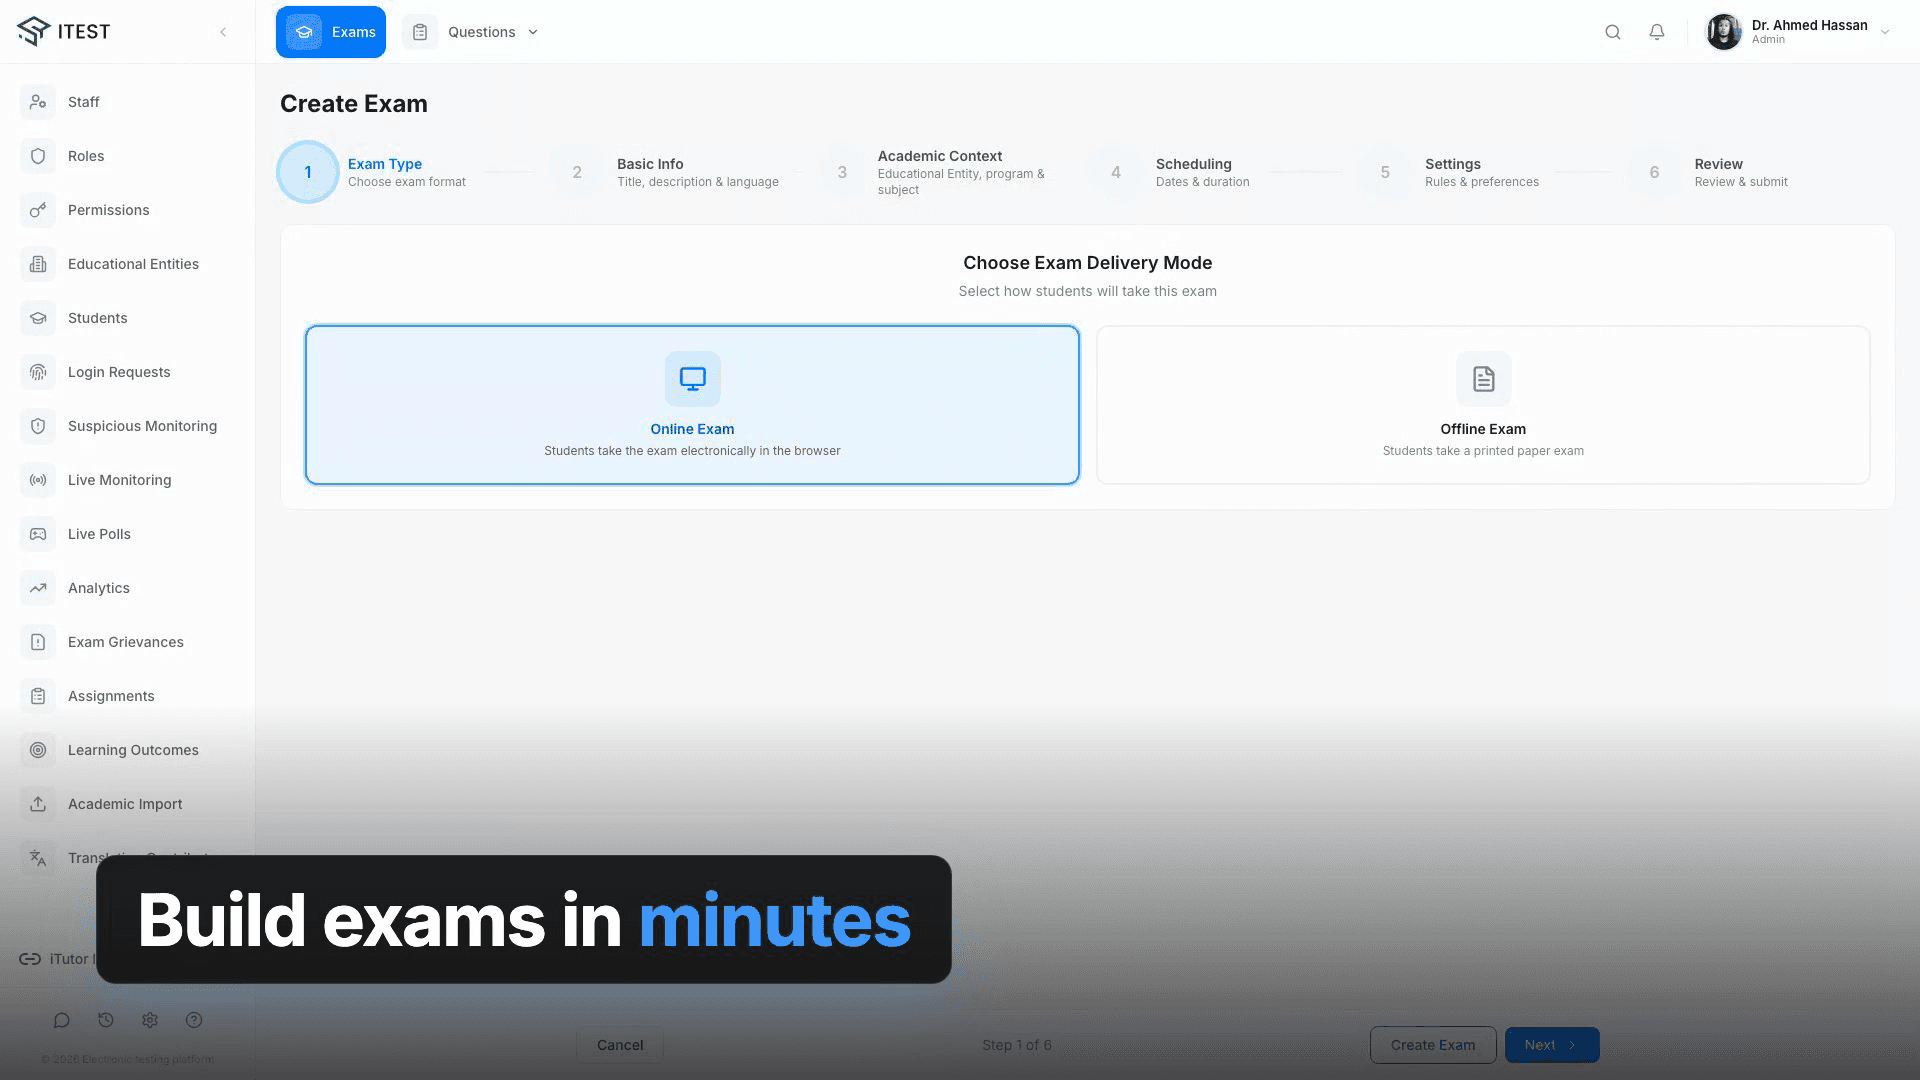Viewport: 1920px width, 1080px height.
Task: Open the Questions tab
Action: click(x=471, y=32)
